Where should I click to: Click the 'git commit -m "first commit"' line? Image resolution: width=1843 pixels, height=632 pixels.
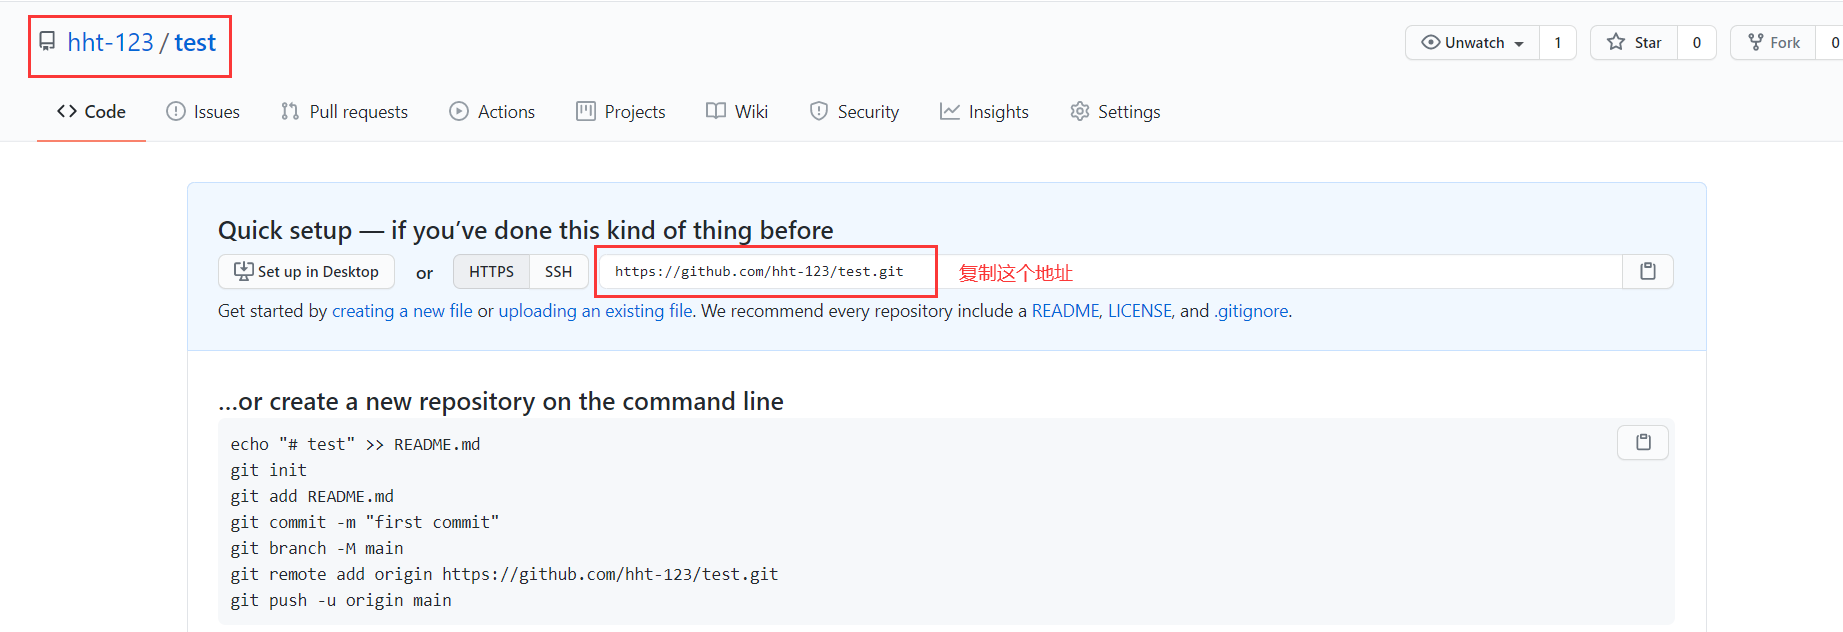pos(365,522)
